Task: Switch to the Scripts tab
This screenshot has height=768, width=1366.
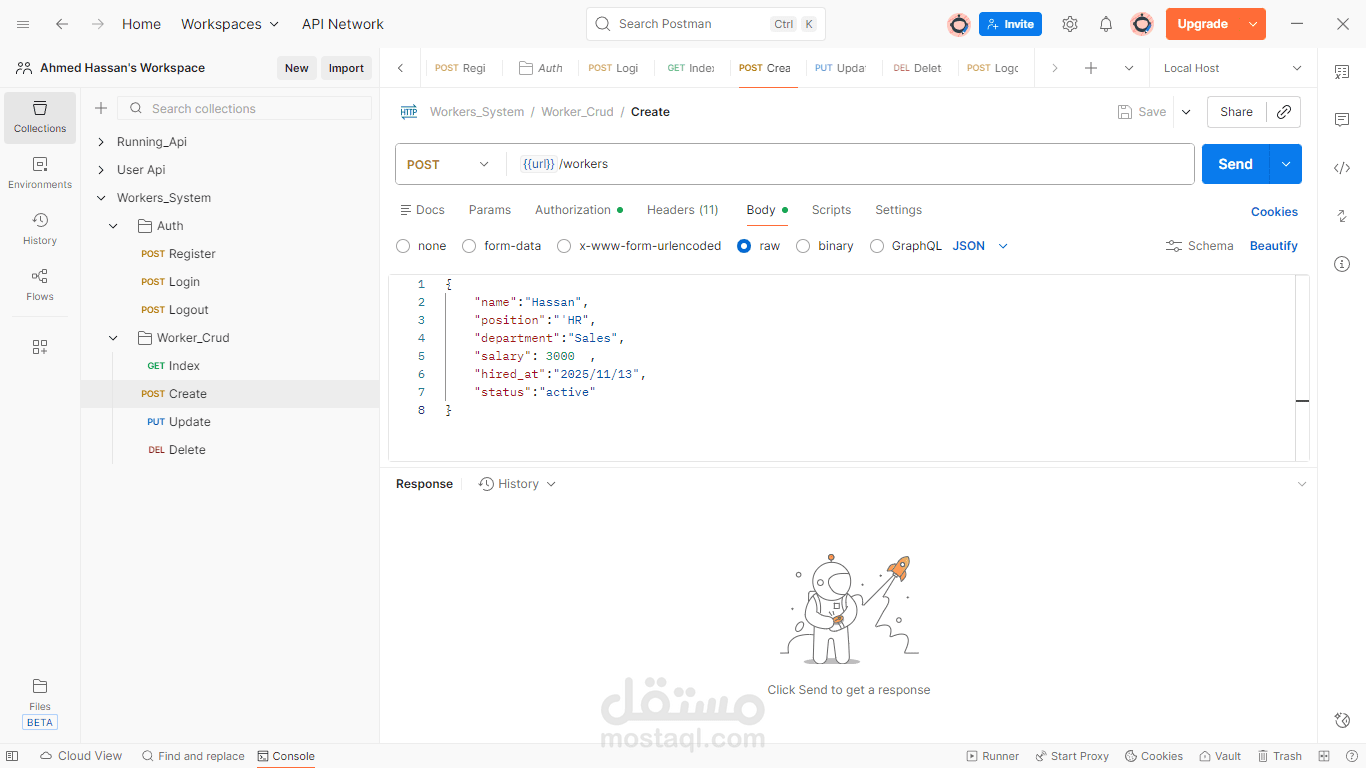Action: (x=831, y=210)
